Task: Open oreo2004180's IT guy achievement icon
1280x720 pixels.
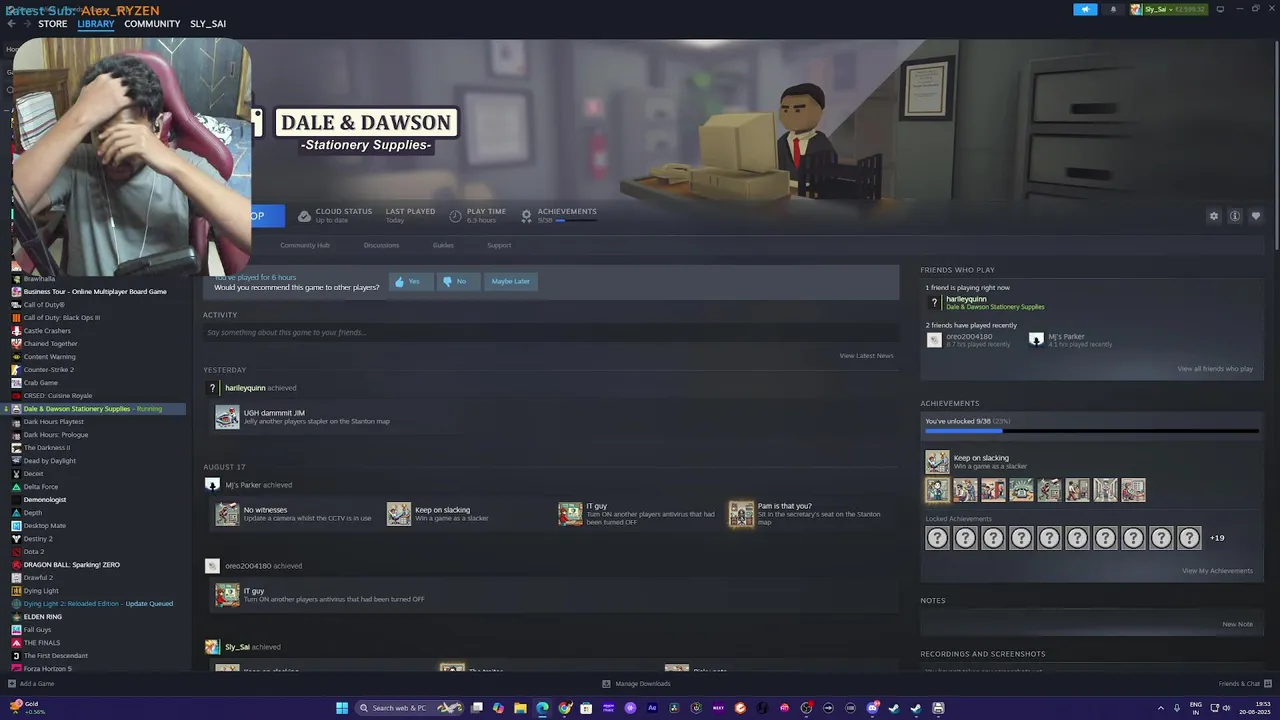Action: pos(227,595)
